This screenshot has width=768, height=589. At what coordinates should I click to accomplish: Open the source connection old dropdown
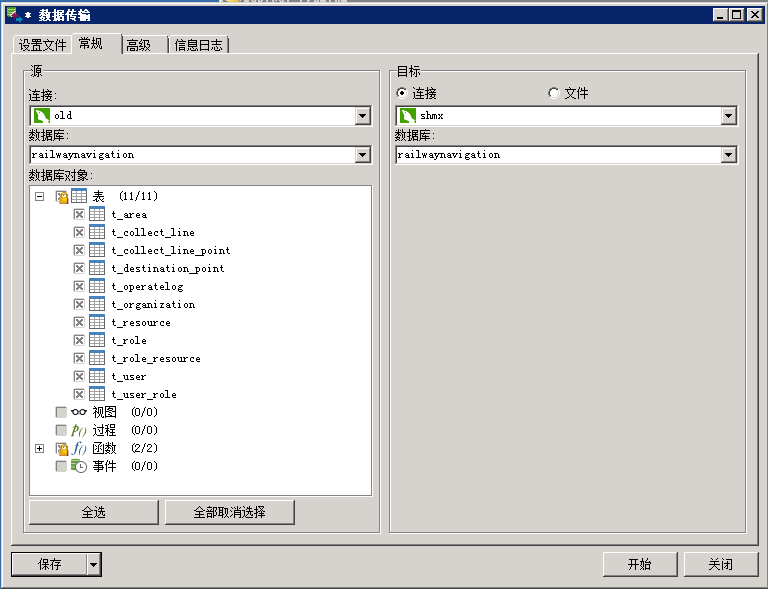tap(362, 116)
